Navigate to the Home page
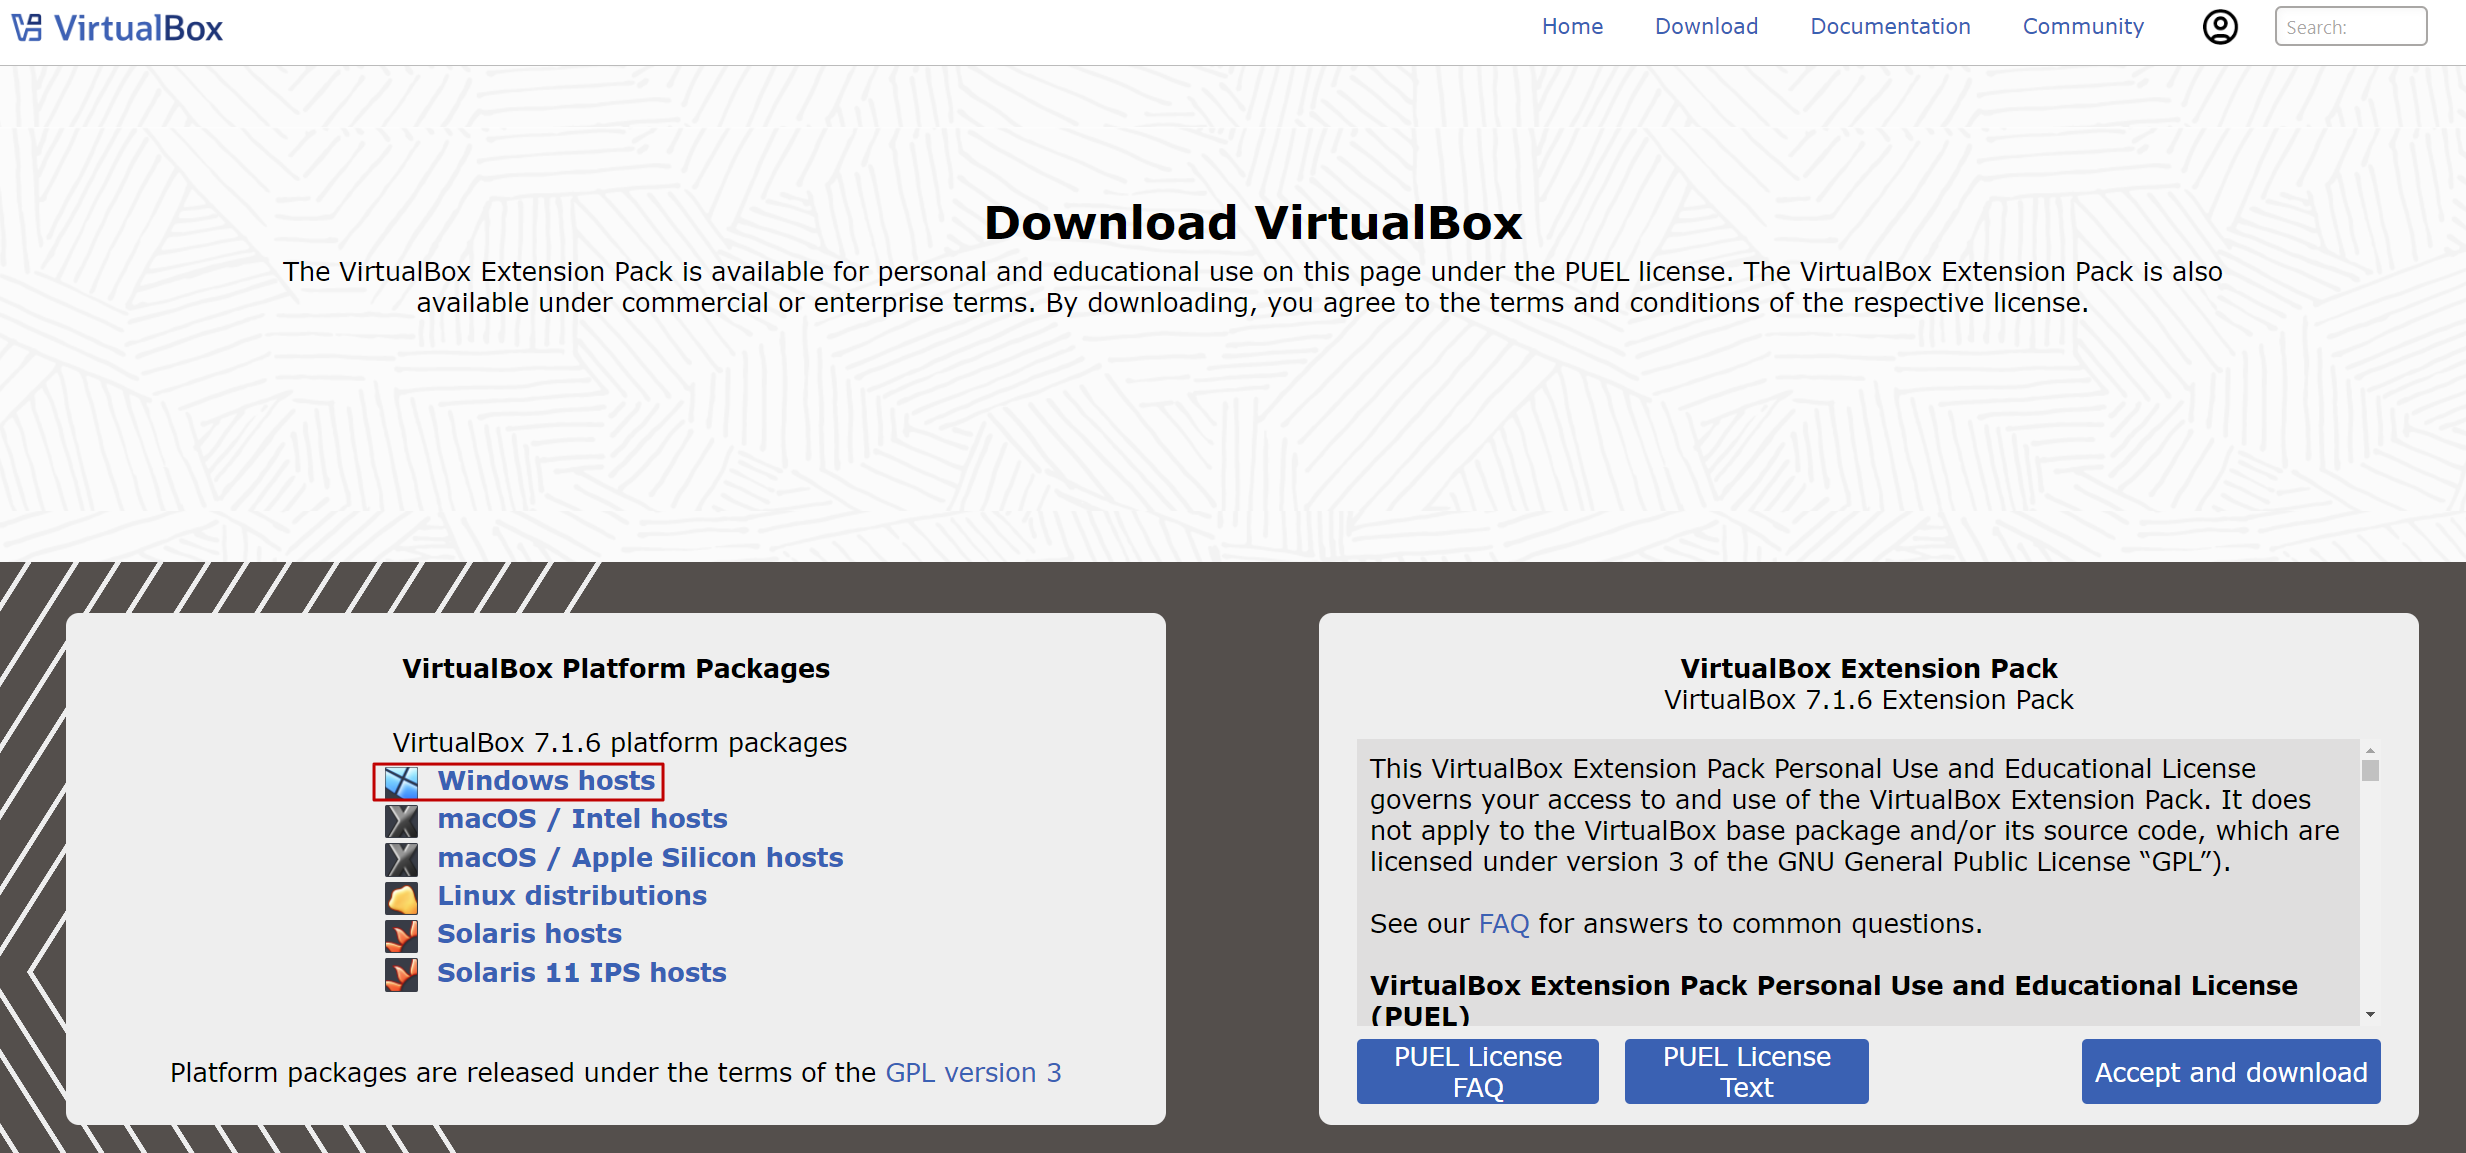 pos(1572,27)
